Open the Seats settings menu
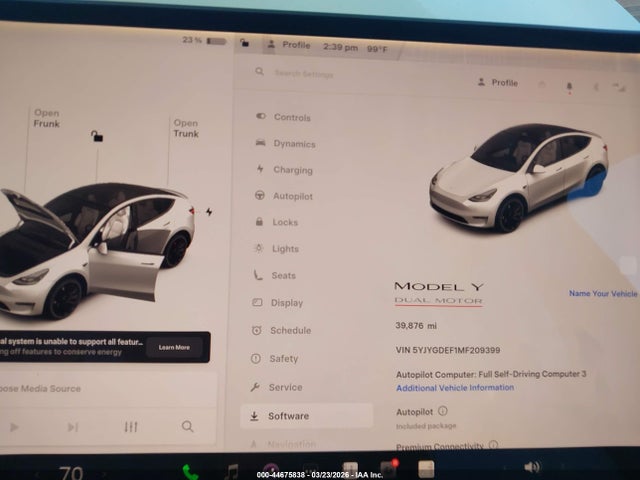 point(274,276)
